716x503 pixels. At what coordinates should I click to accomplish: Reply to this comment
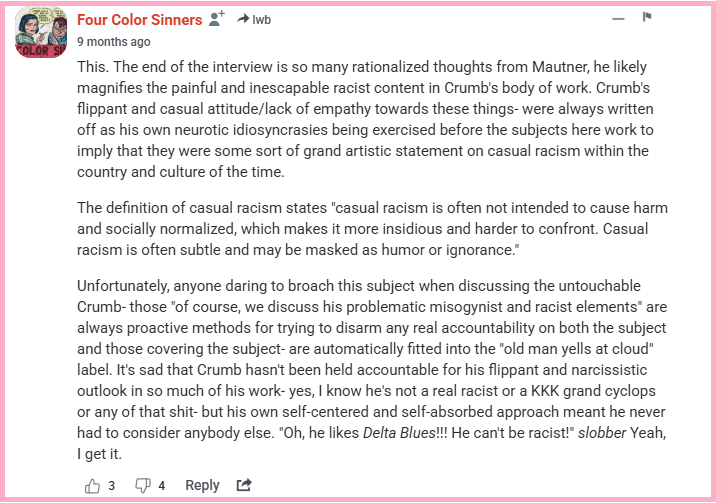(x=202, y=485)
